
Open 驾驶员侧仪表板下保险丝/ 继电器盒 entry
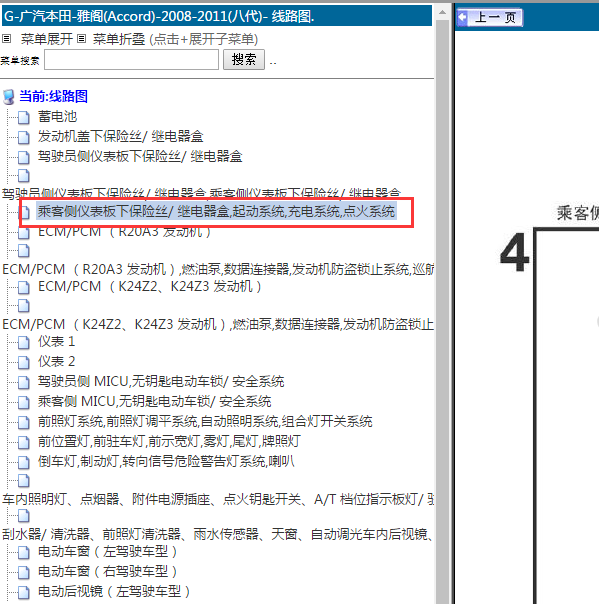tap(140, 156)
